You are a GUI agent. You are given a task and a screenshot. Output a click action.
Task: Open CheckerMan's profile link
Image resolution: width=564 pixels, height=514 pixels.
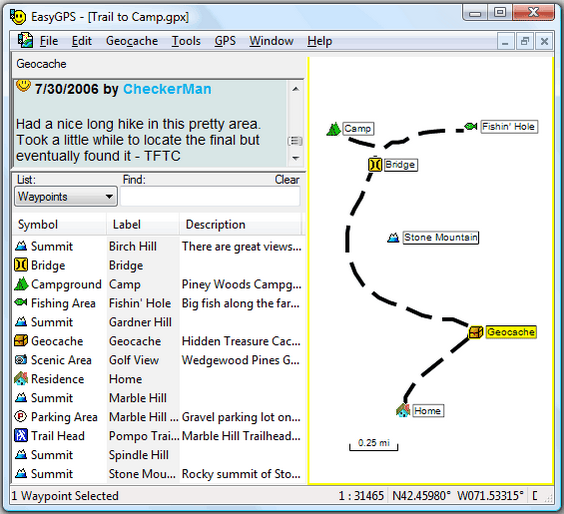coord(167,89)
